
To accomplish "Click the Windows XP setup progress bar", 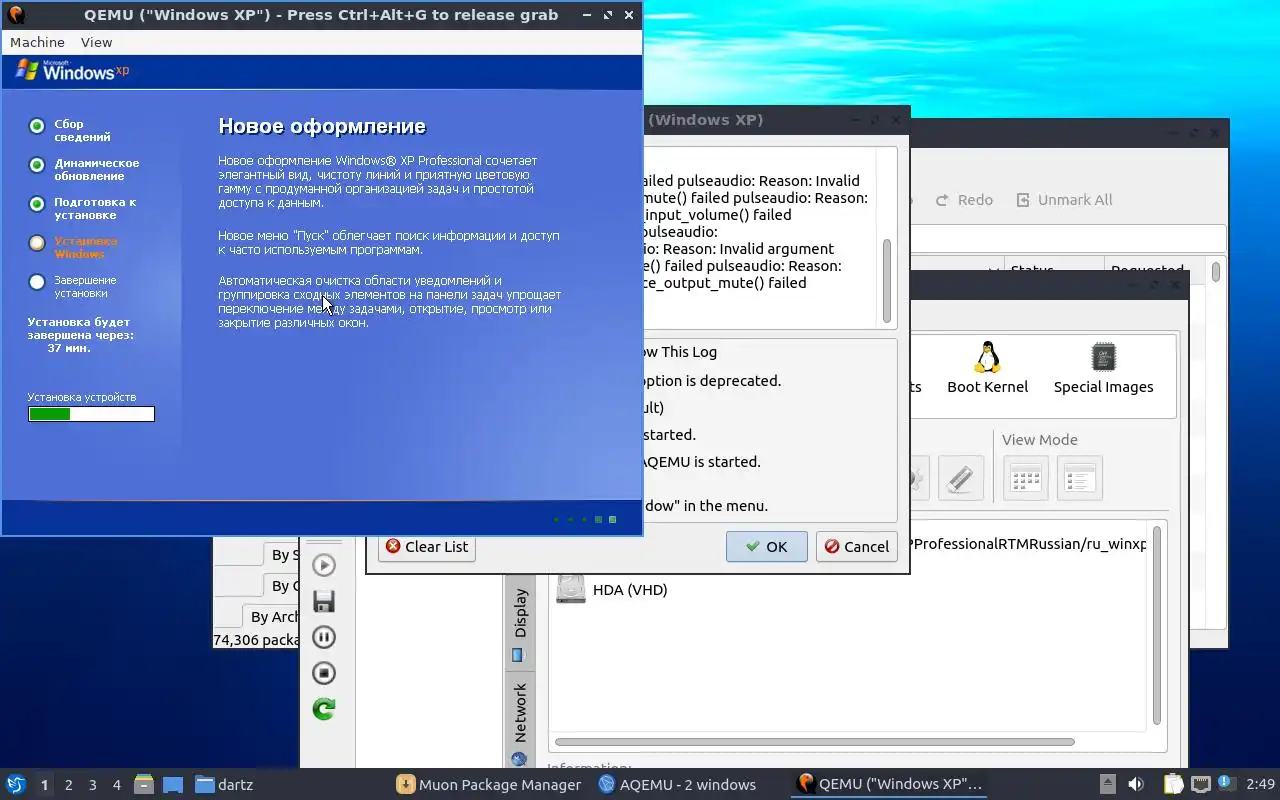I will 91,414.
